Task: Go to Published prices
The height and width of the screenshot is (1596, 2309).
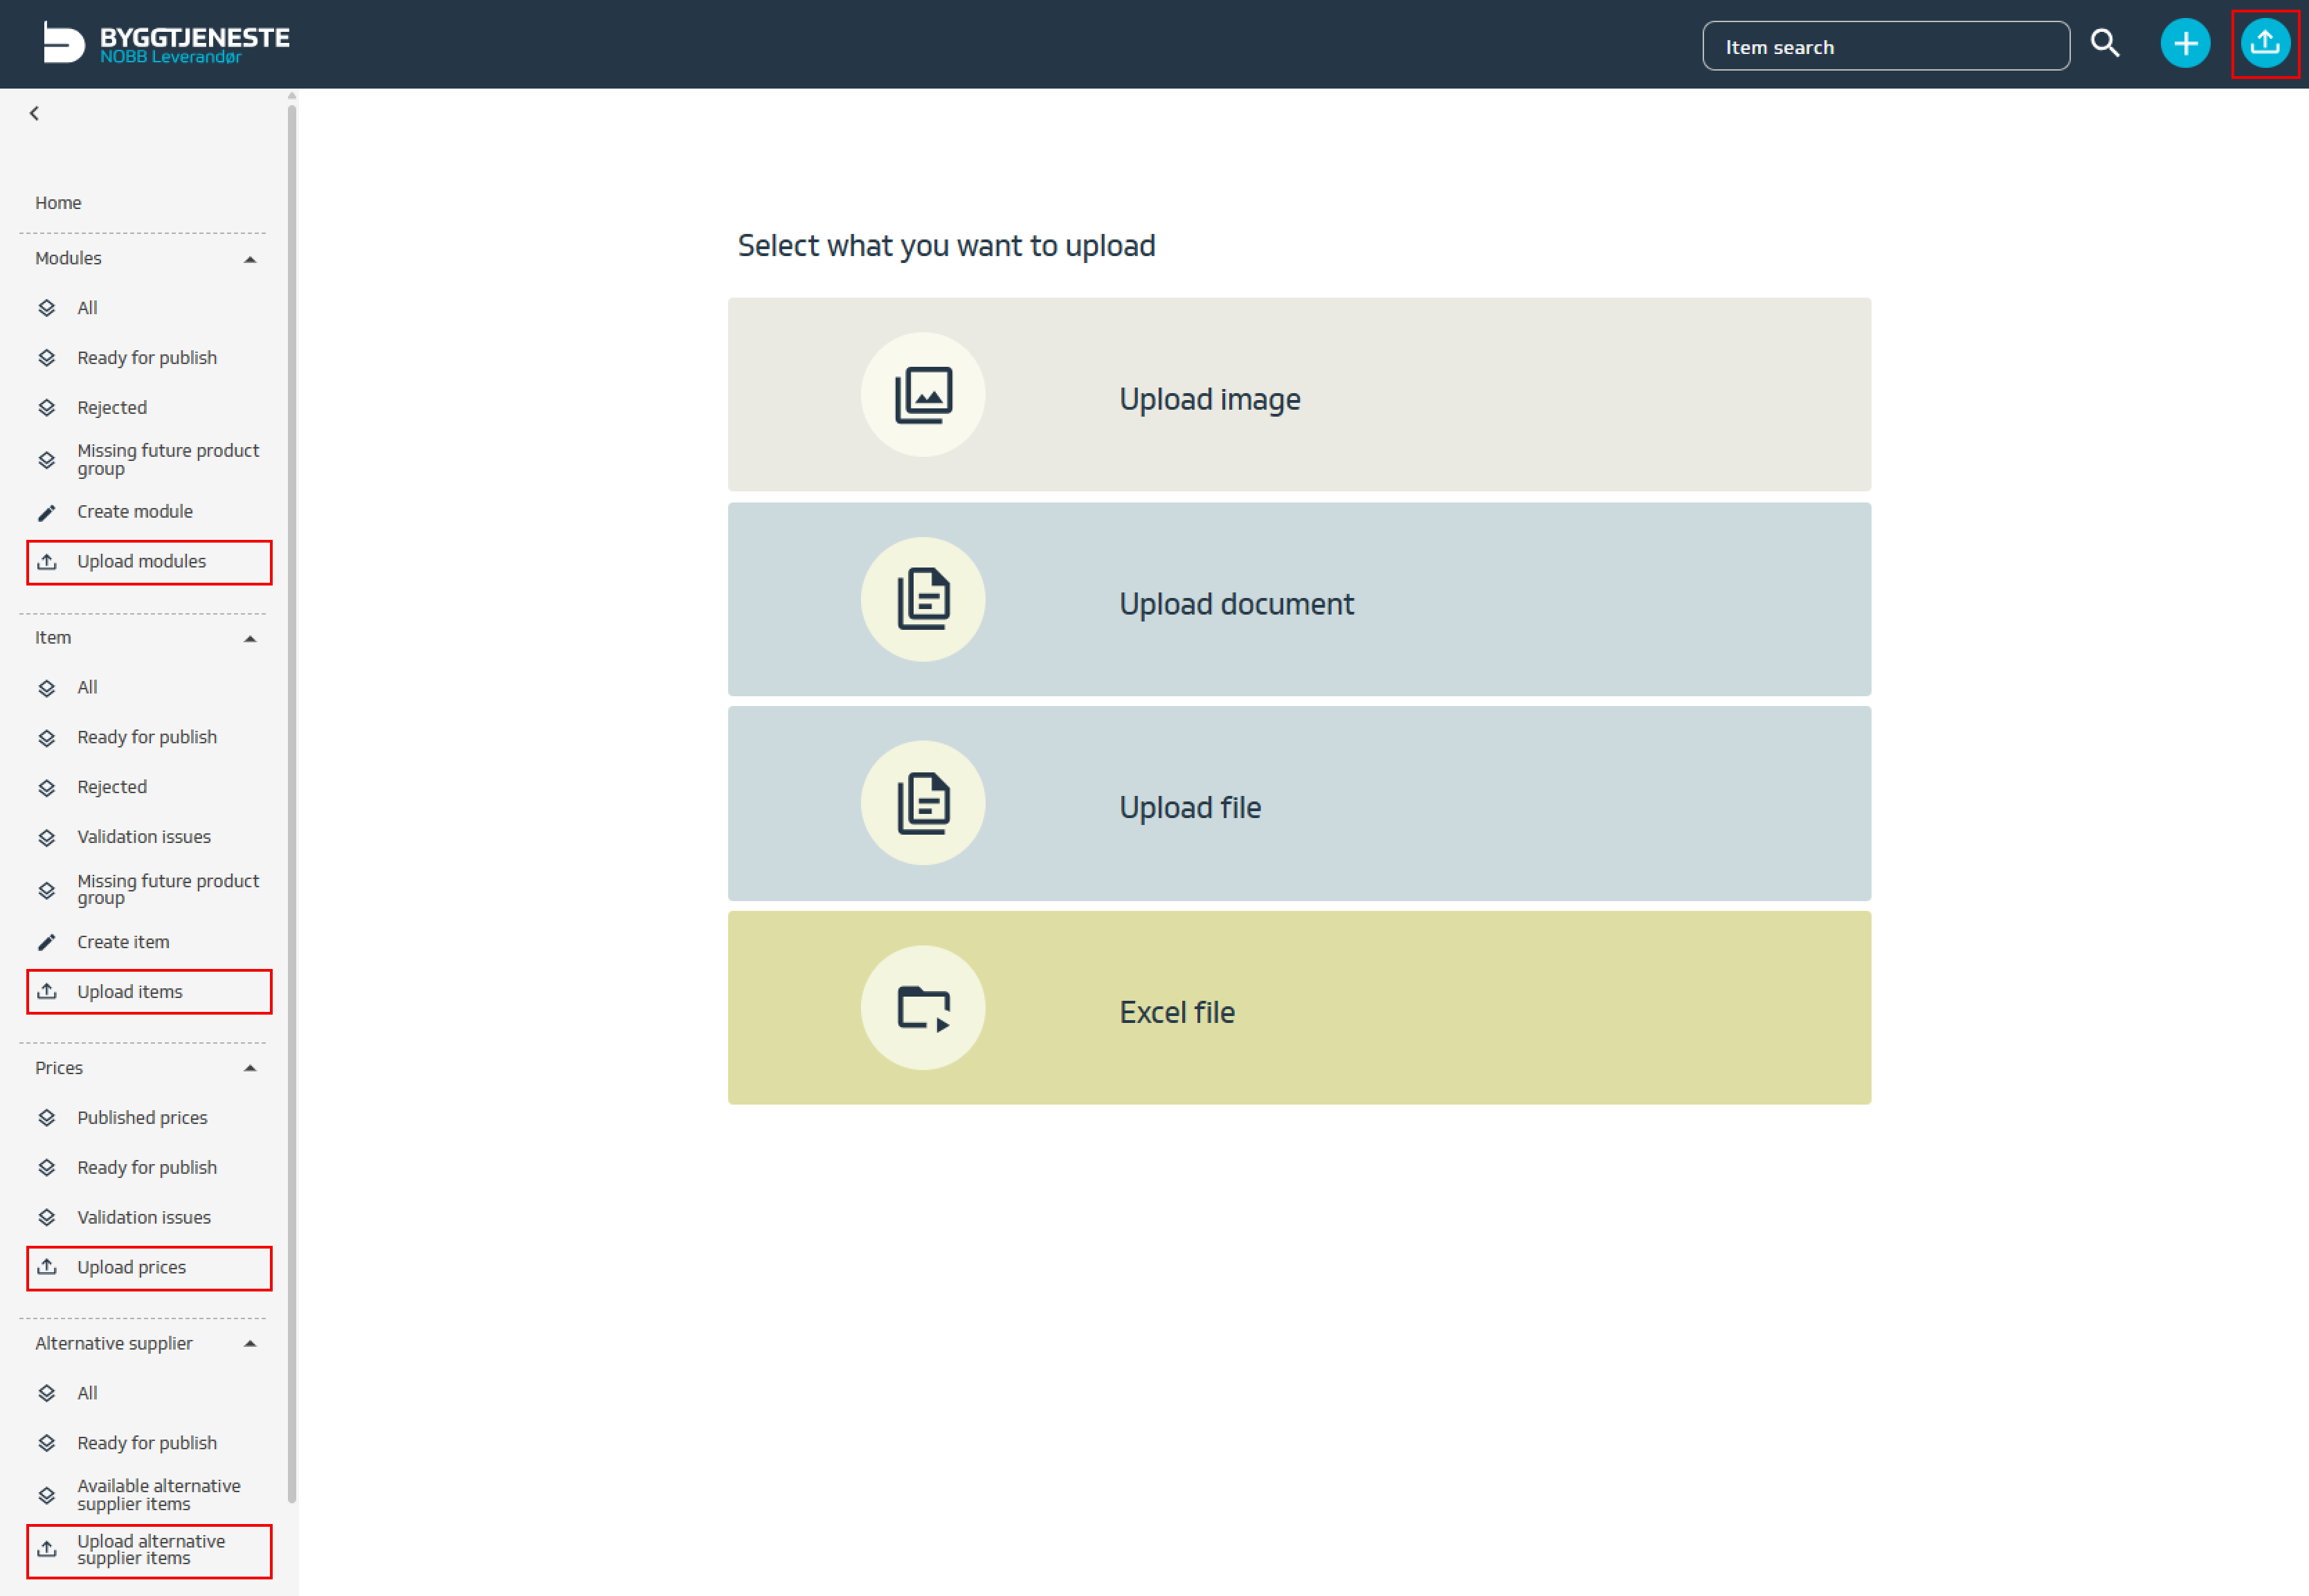Action: pyautogui.click(x=142, y=1118)
